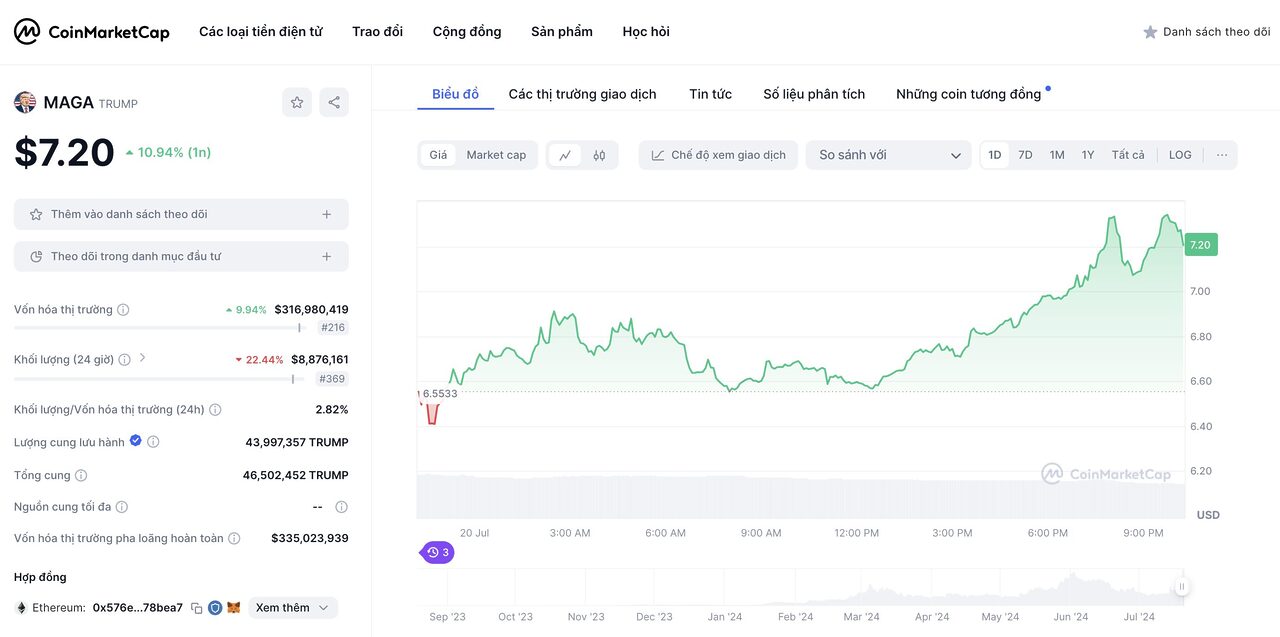Viewport: 1280px width, 637px height.
Task: Toggle LOG scale on chart
Action: tap(1180, 155)
